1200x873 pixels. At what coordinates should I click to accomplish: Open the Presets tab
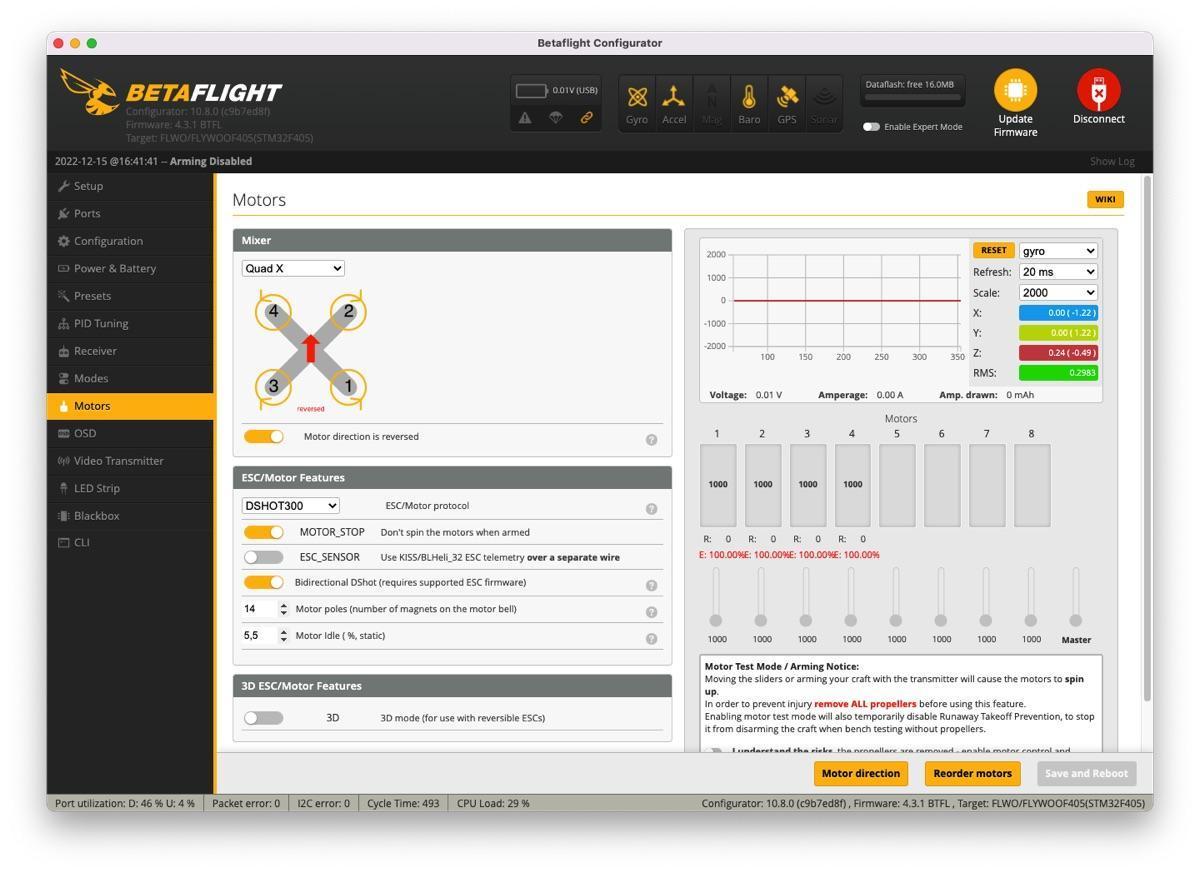point(130,296)
